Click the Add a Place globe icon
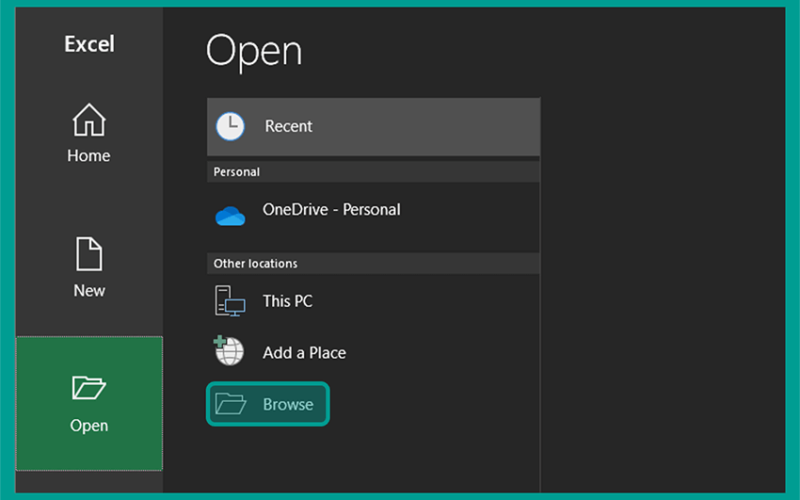Screen dimensions: 800x500 [x=229, y=351]
